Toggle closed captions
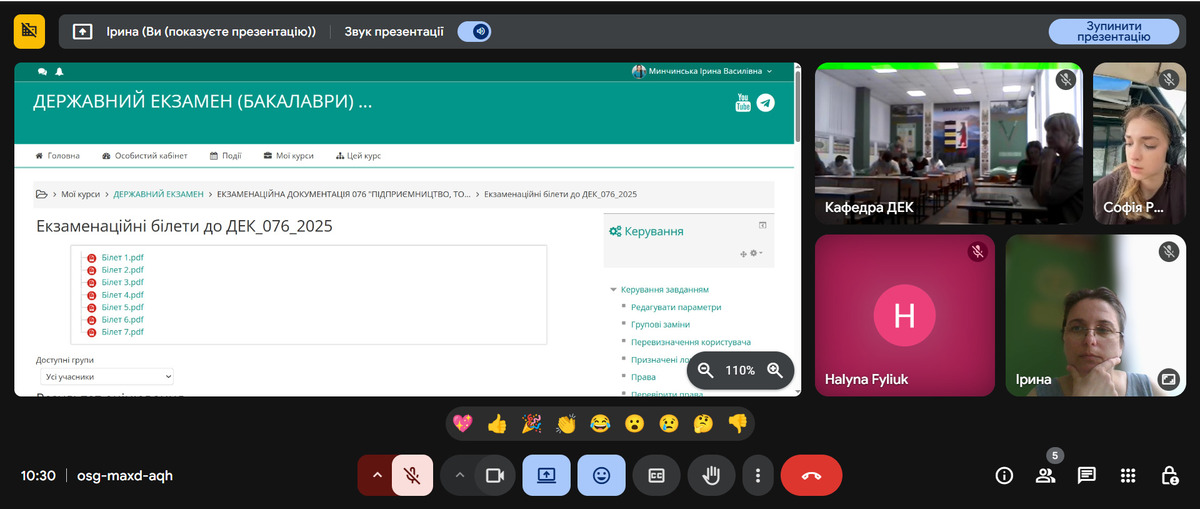Viewport: 1200px width, 509px height. pos(657,476)
